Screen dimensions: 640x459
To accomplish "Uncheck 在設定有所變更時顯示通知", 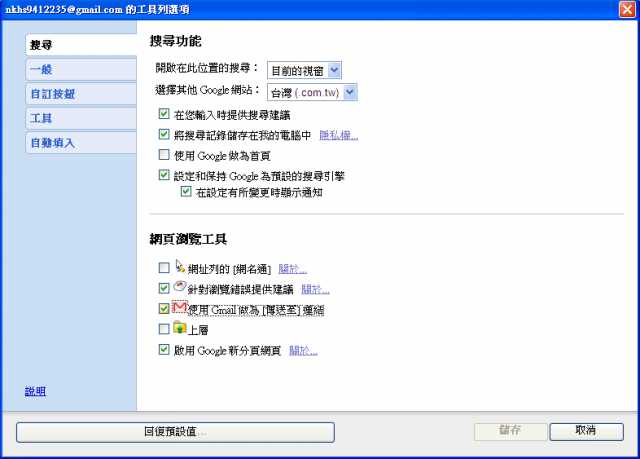I will (x=186, y=191).
